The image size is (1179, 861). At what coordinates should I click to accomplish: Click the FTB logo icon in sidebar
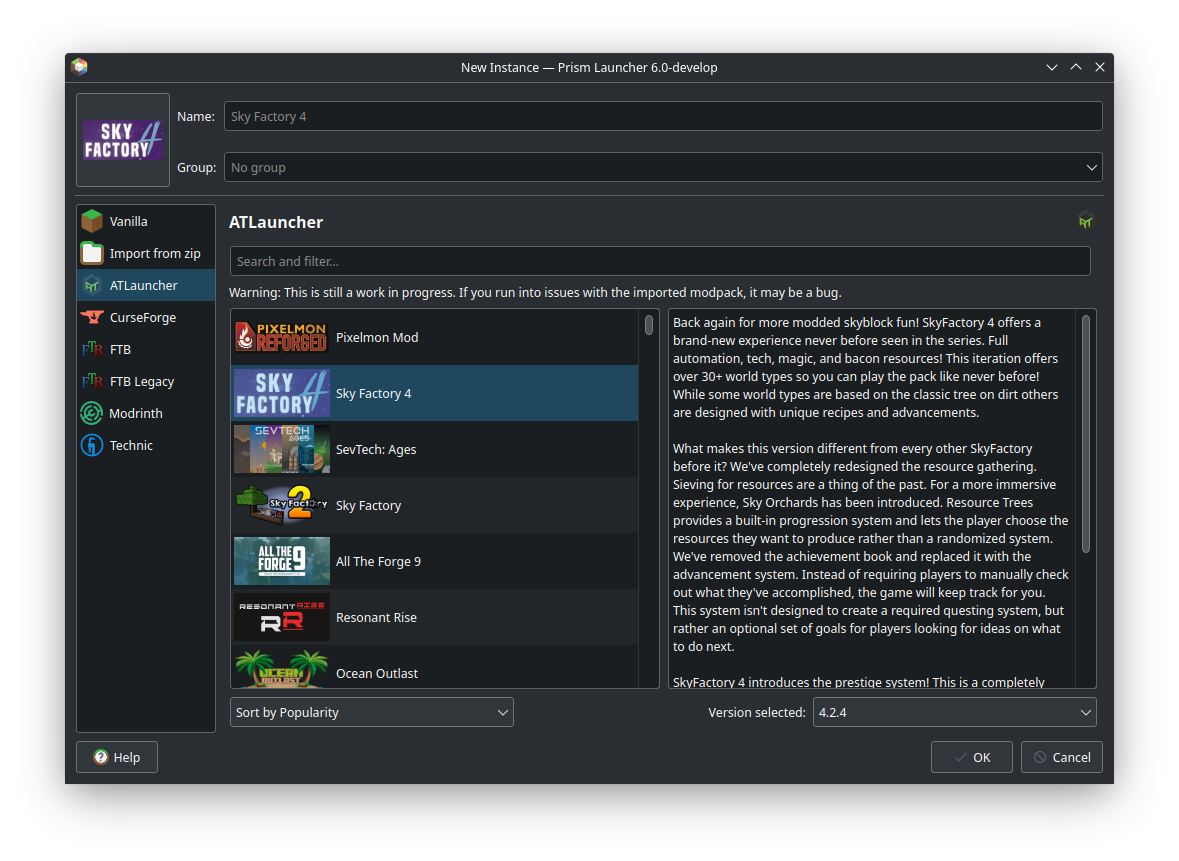click(x=92, y=349)
